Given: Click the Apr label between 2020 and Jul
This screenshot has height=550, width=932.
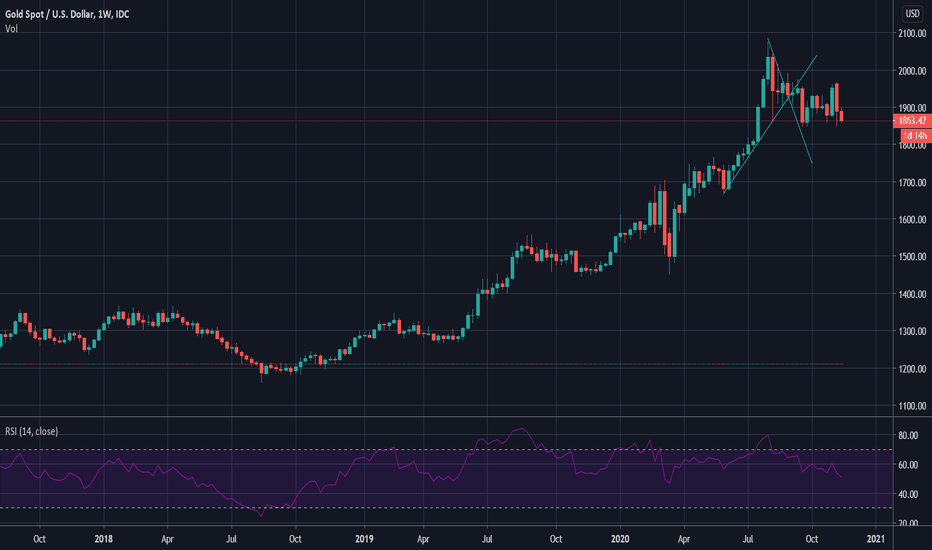Looking at the screenshot, I should coord(684,539).
